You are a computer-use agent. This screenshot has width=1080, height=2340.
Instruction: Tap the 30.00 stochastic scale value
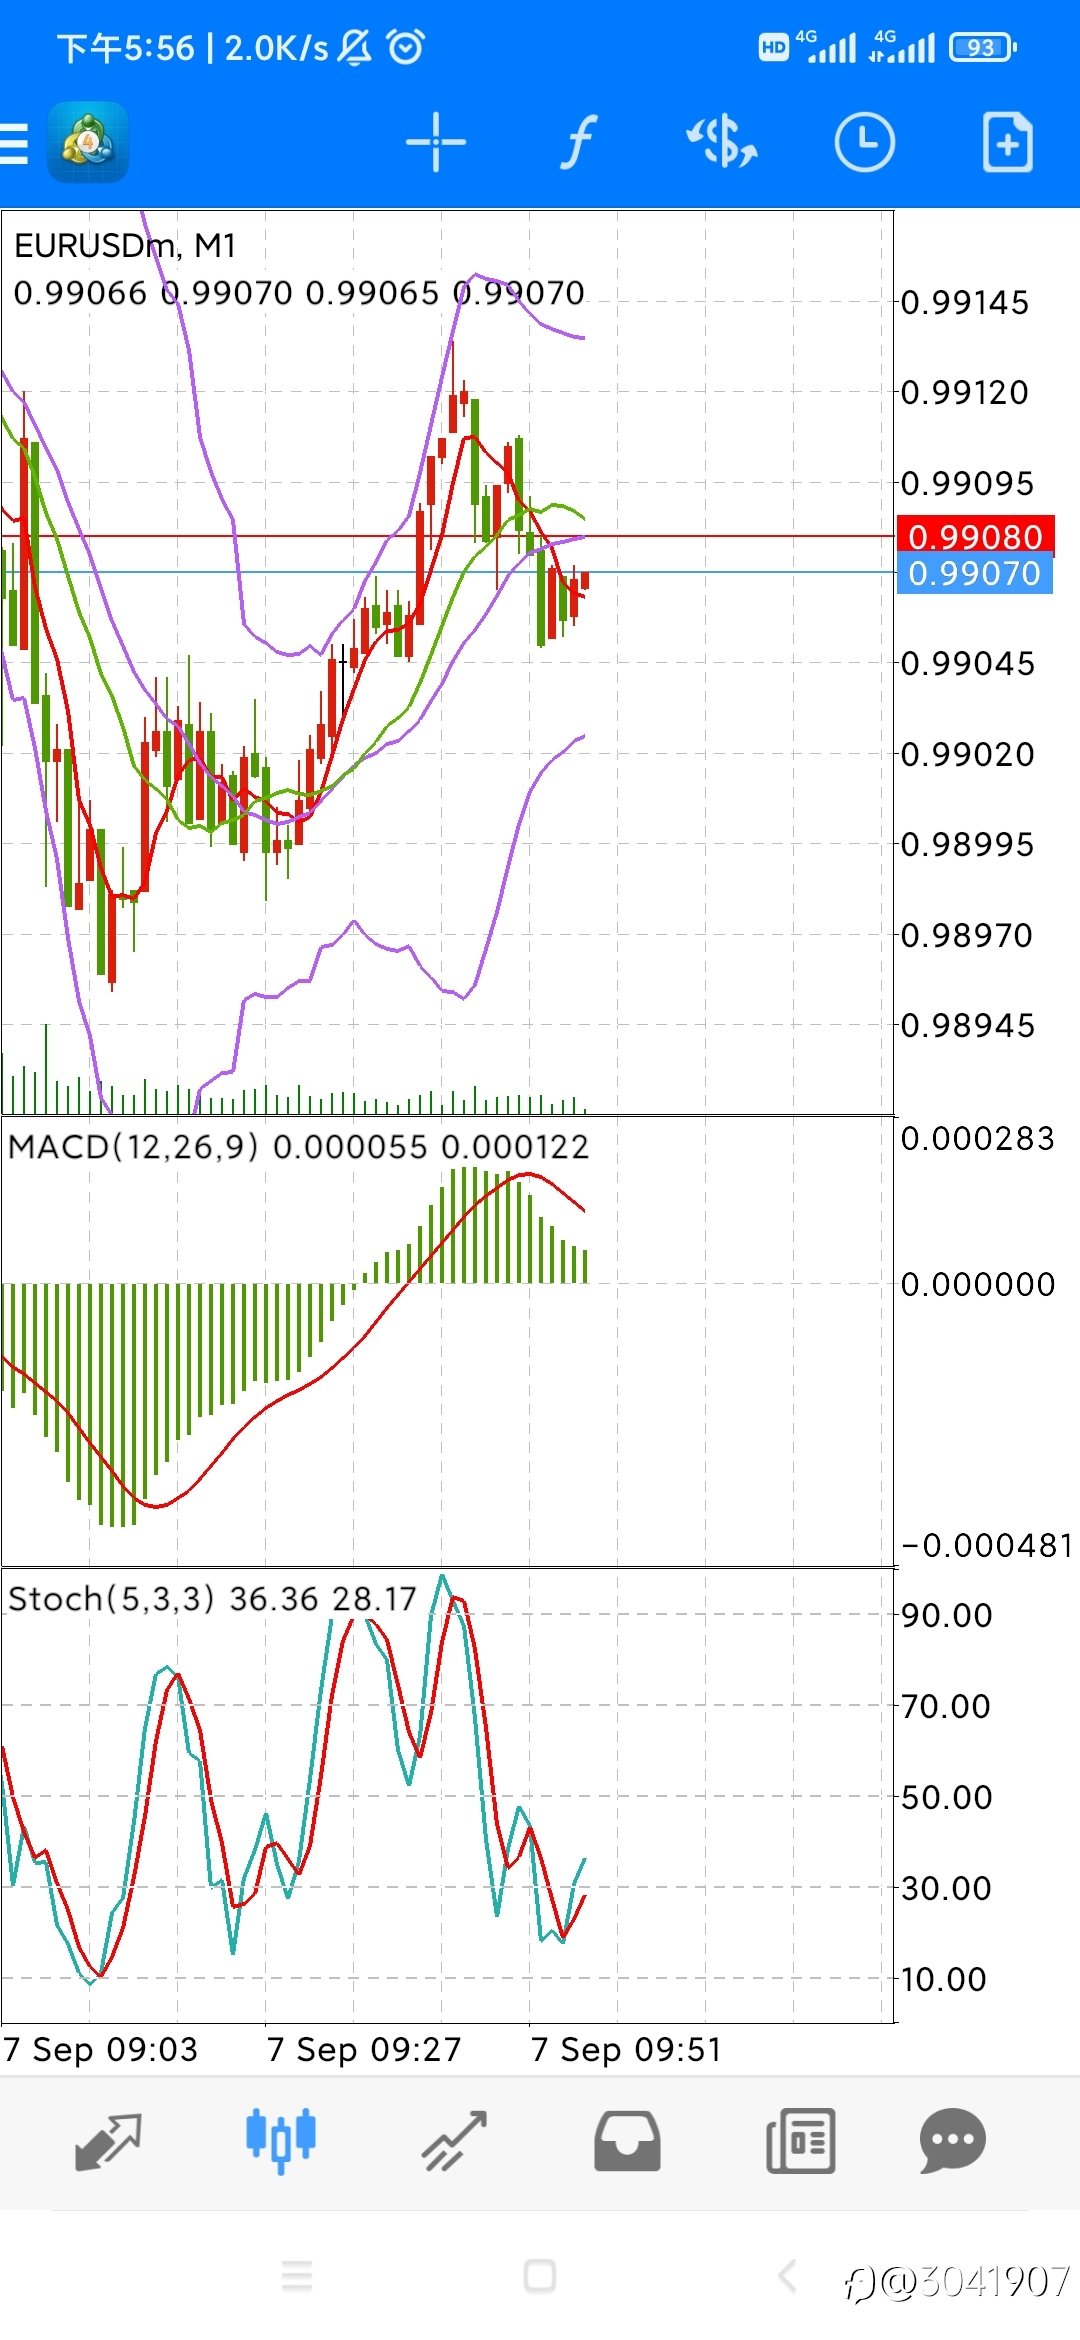point(946,1889)
